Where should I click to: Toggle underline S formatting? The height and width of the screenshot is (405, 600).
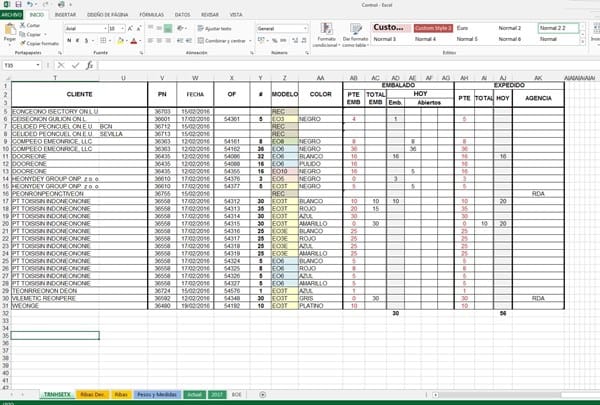(x=86, y=41)
